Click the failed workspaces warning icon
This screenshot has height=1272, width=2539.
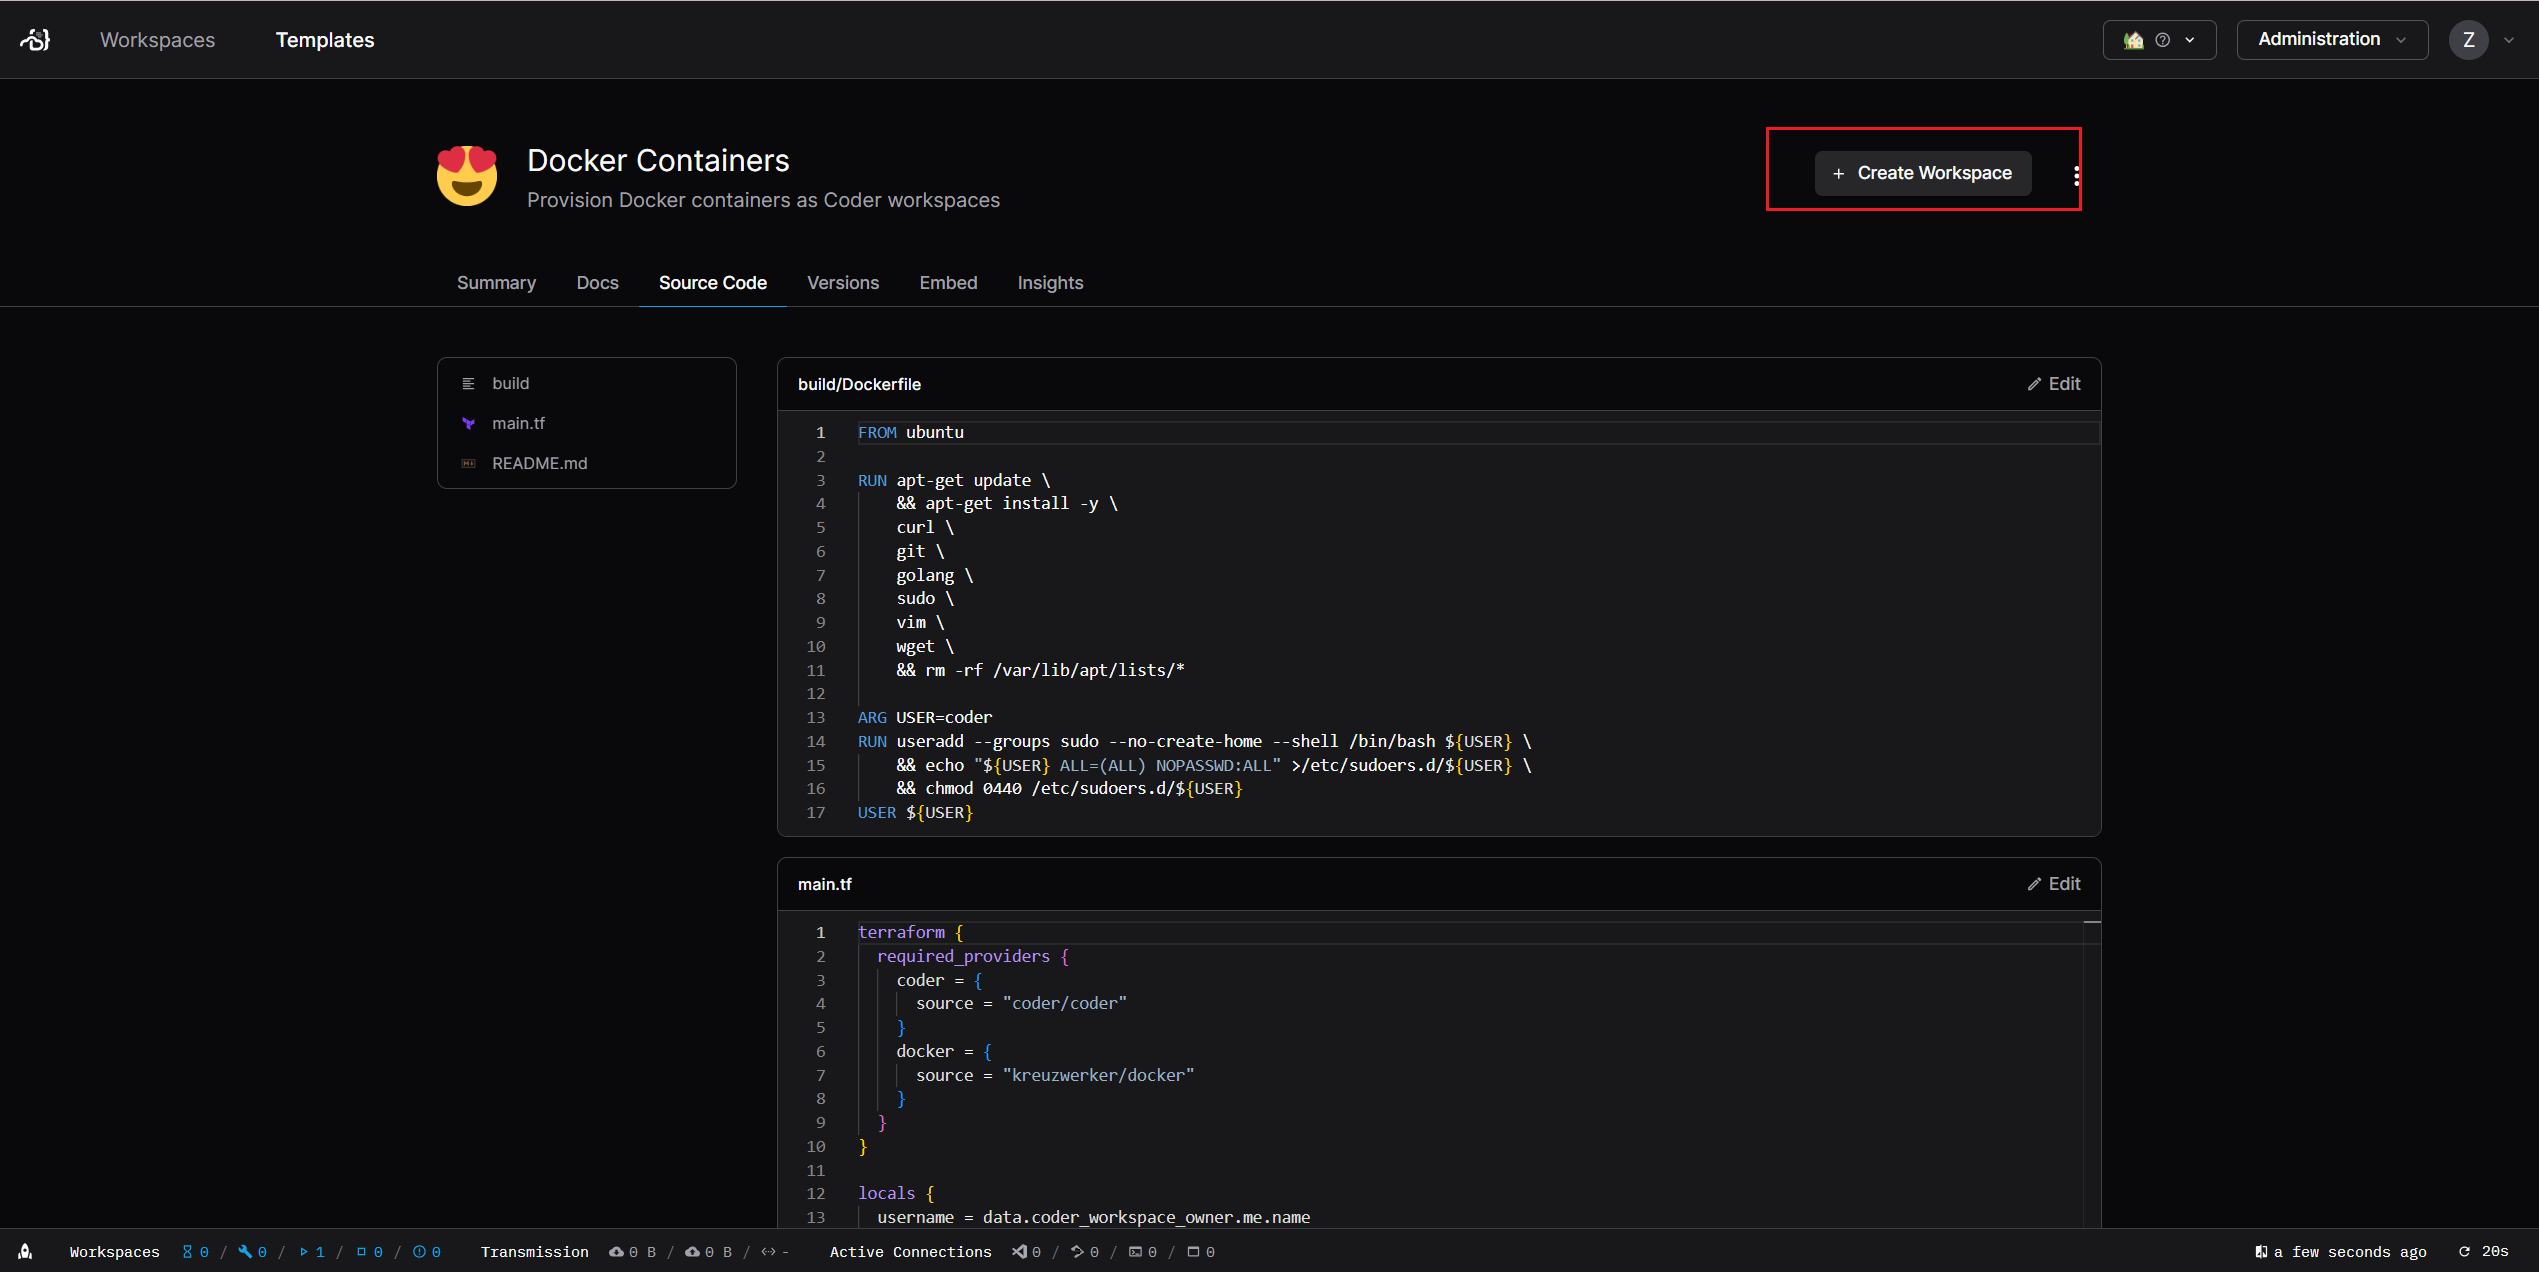pyautogui.click(x=419, y=1251)
